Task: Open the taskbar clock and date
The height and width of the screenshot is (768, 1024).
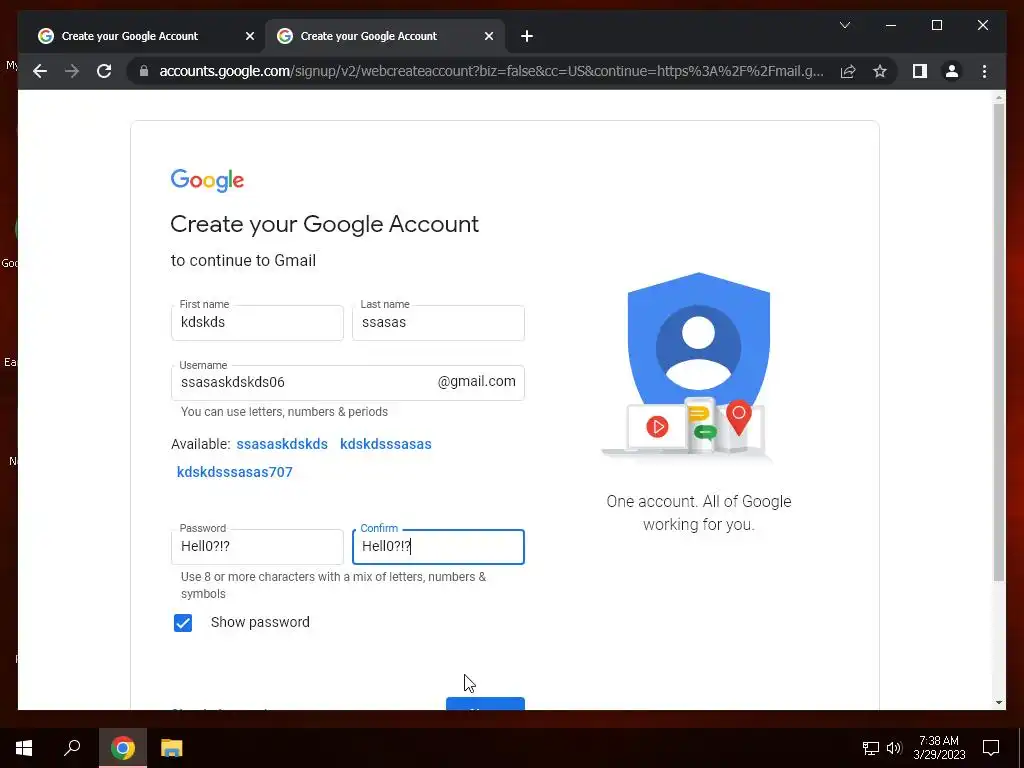Action: click(939, 748)
